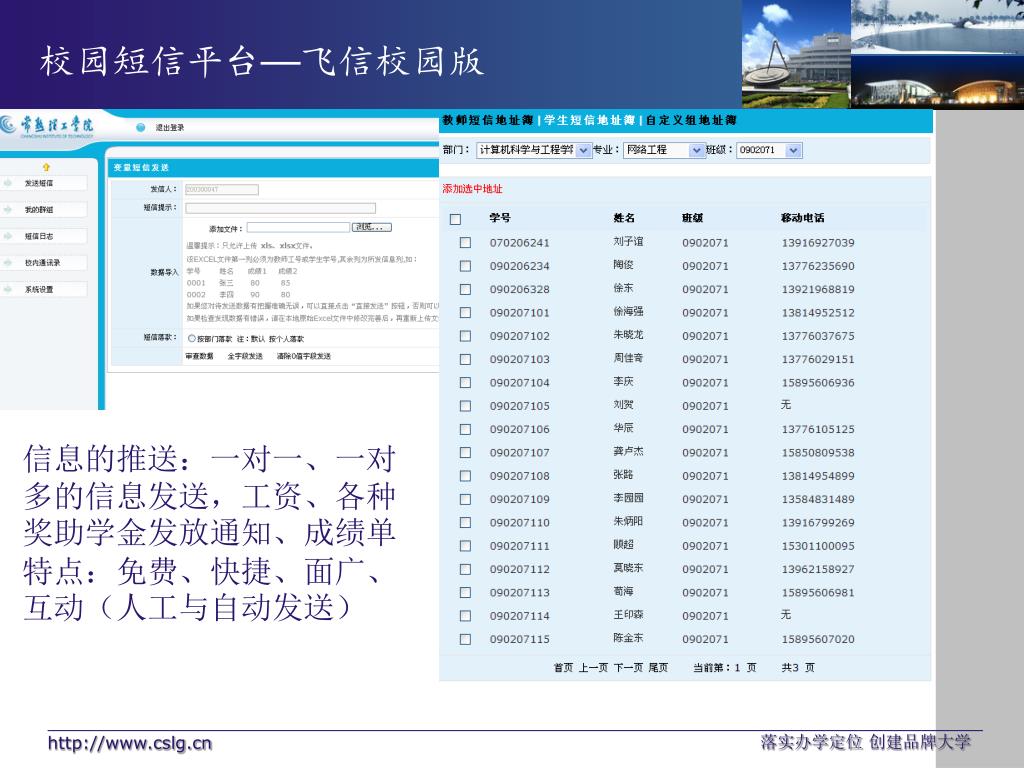This screenshot has height=768, width=1024.
Task: Switch to 自定义组地址簿 tab
Action: pos(691,120)
